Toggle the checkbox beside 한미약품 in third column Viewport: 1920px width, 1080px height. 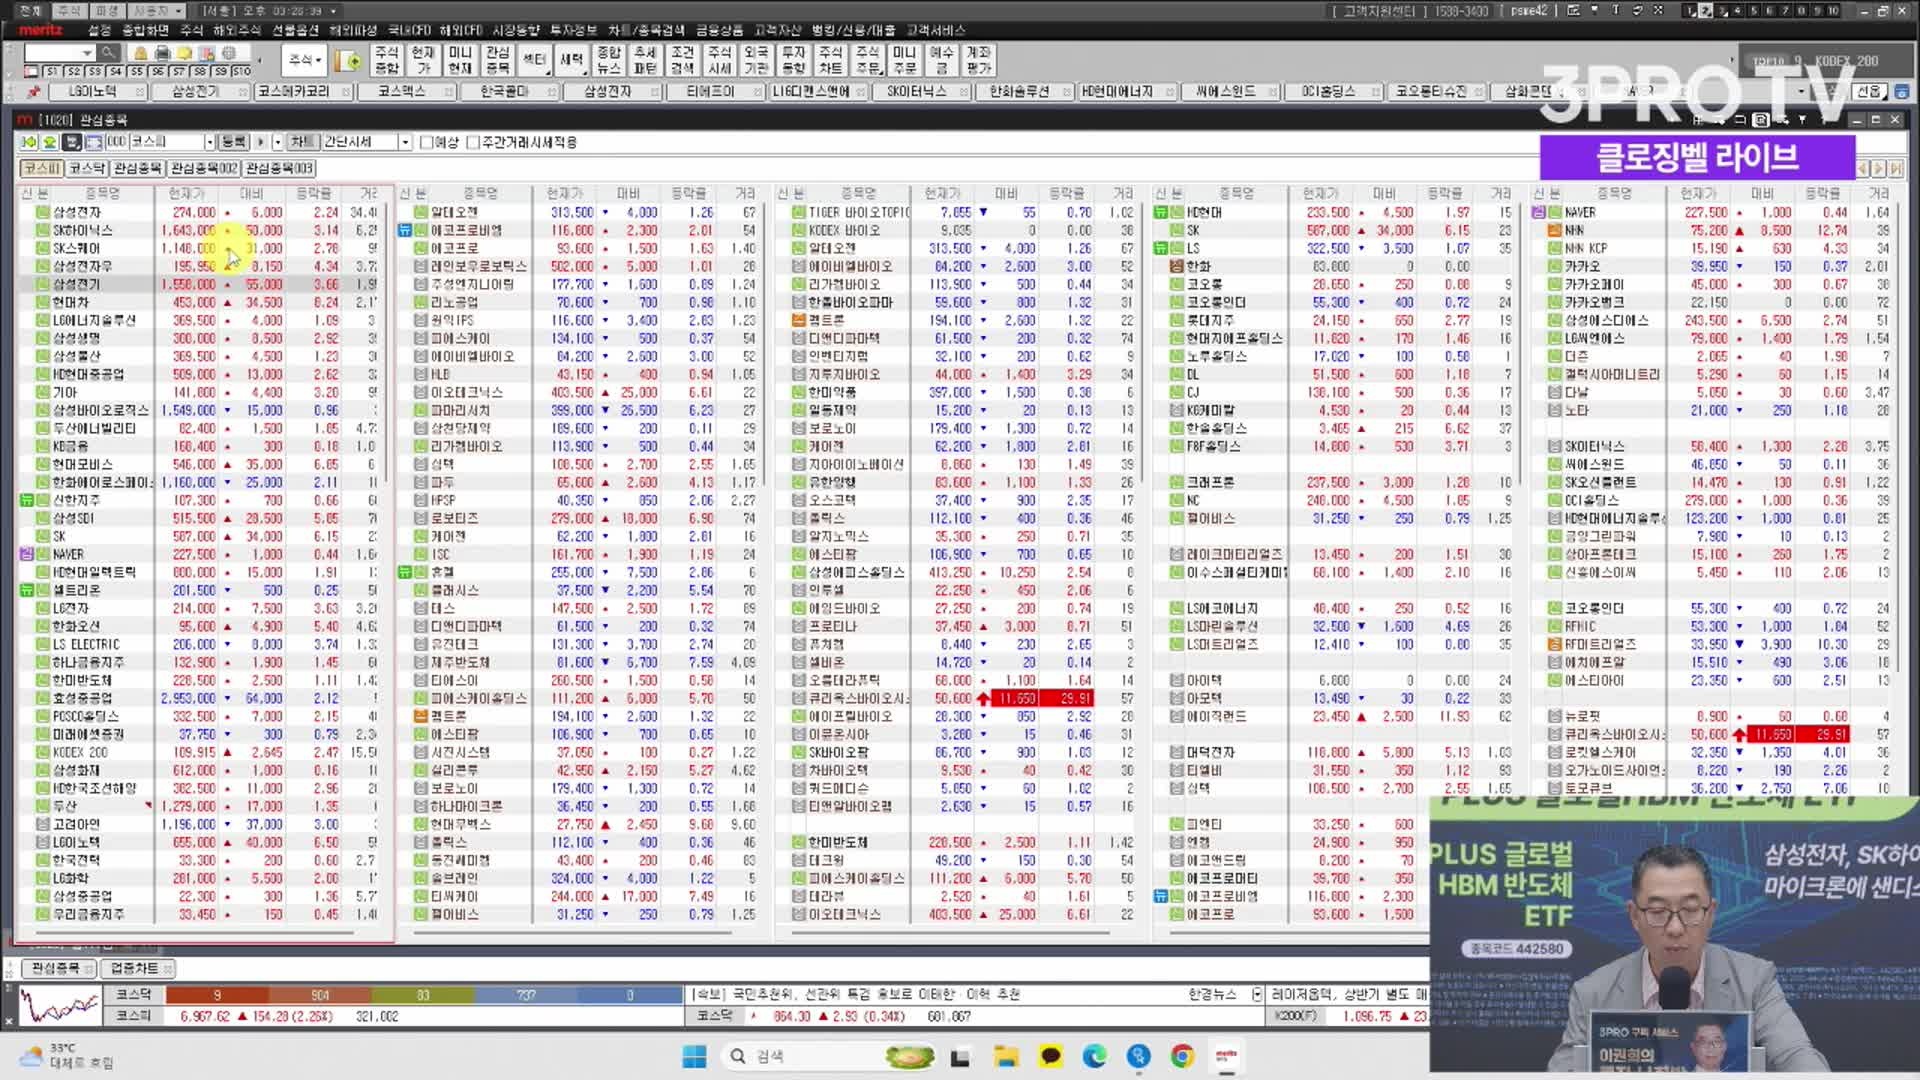point(799,392)
